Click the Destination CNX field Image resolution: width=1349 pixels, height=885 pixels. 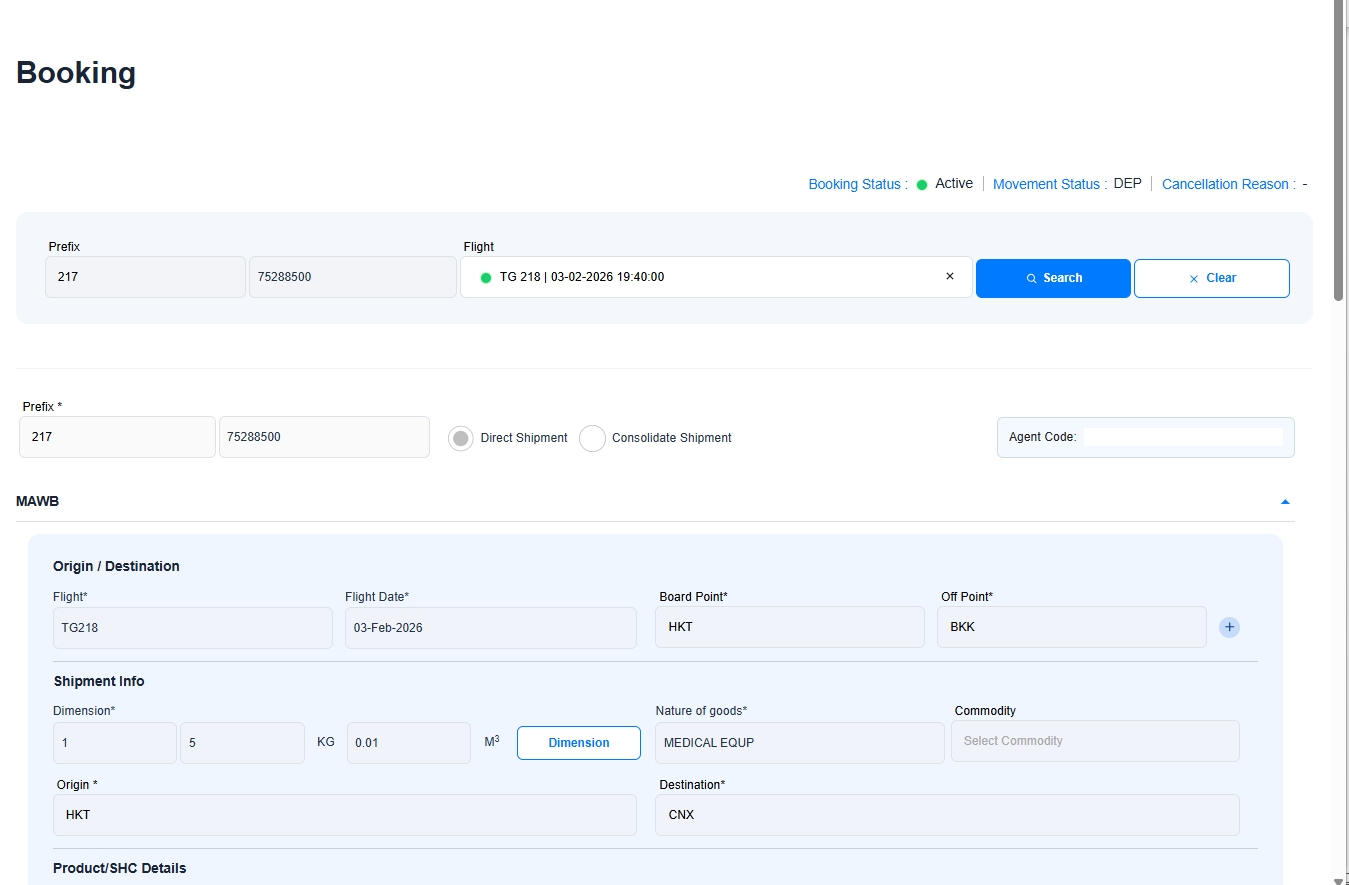[946, 815]
